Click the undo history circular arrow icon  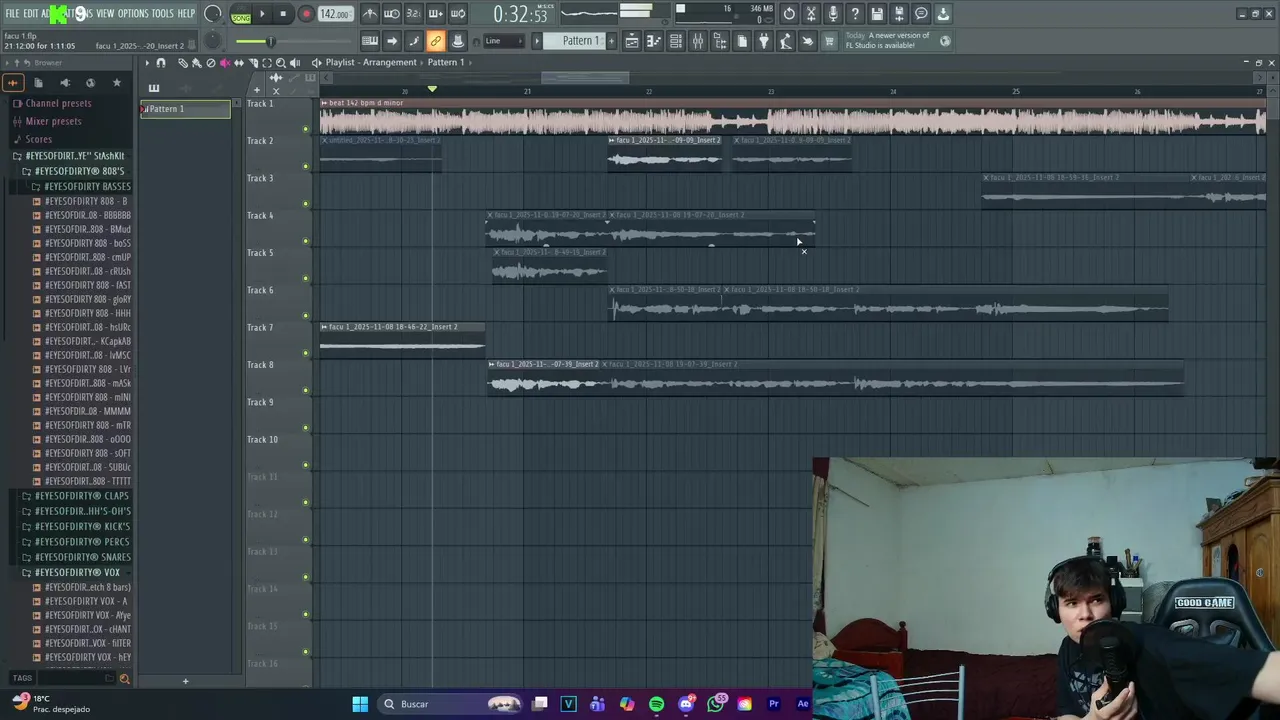(x=789, y=14)
